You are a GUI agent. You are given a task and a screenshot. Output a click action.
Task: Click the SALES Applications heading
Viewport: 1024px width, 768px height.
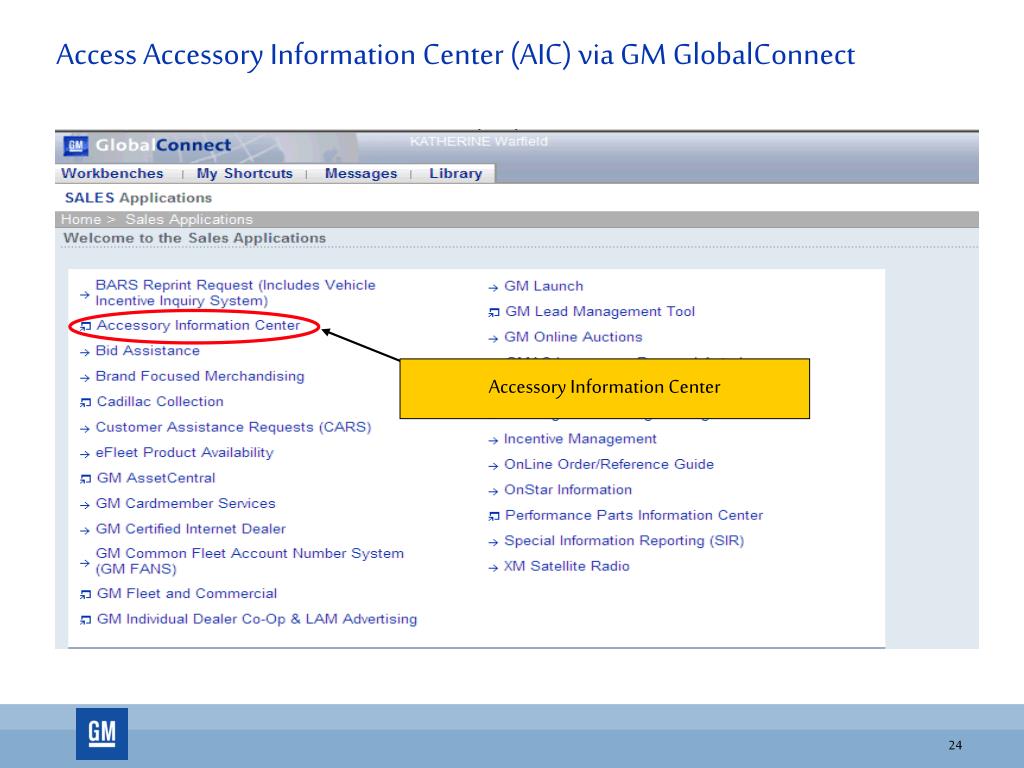tap(138, 198)
